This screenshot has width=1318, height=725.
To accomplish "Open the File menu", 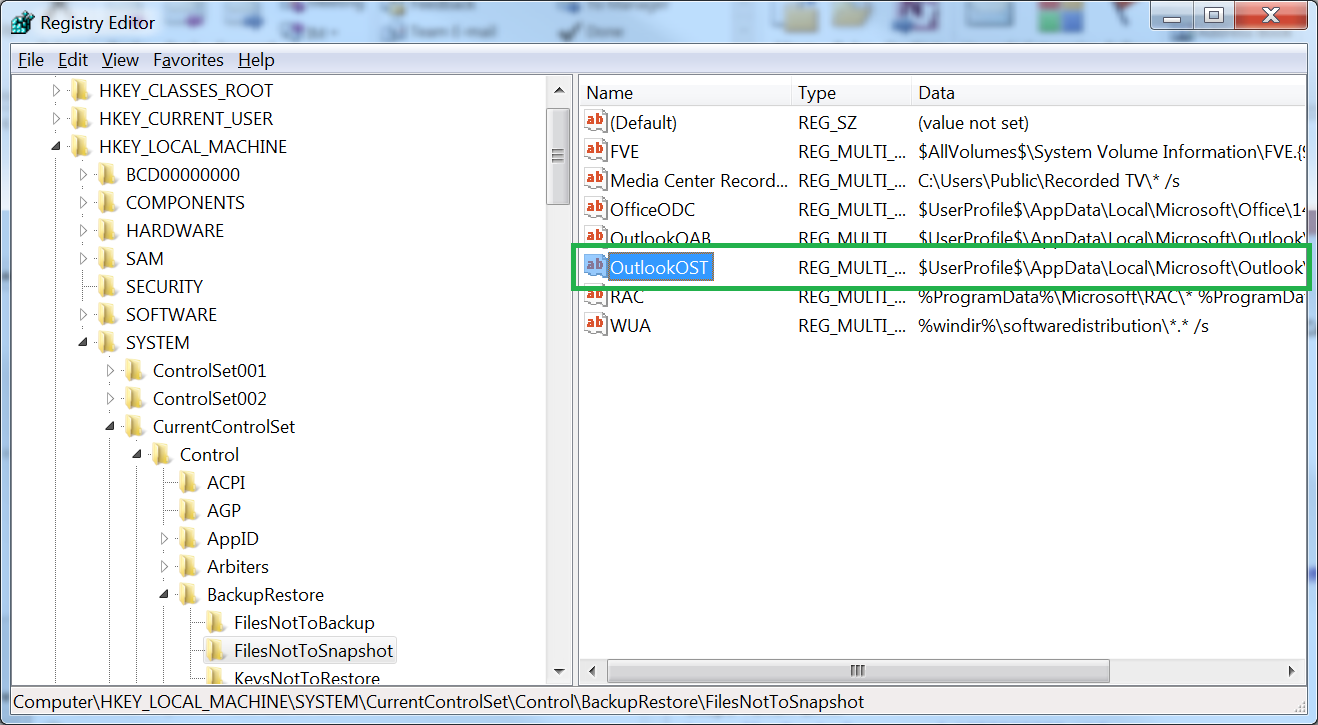I will [x=31, y=60].
